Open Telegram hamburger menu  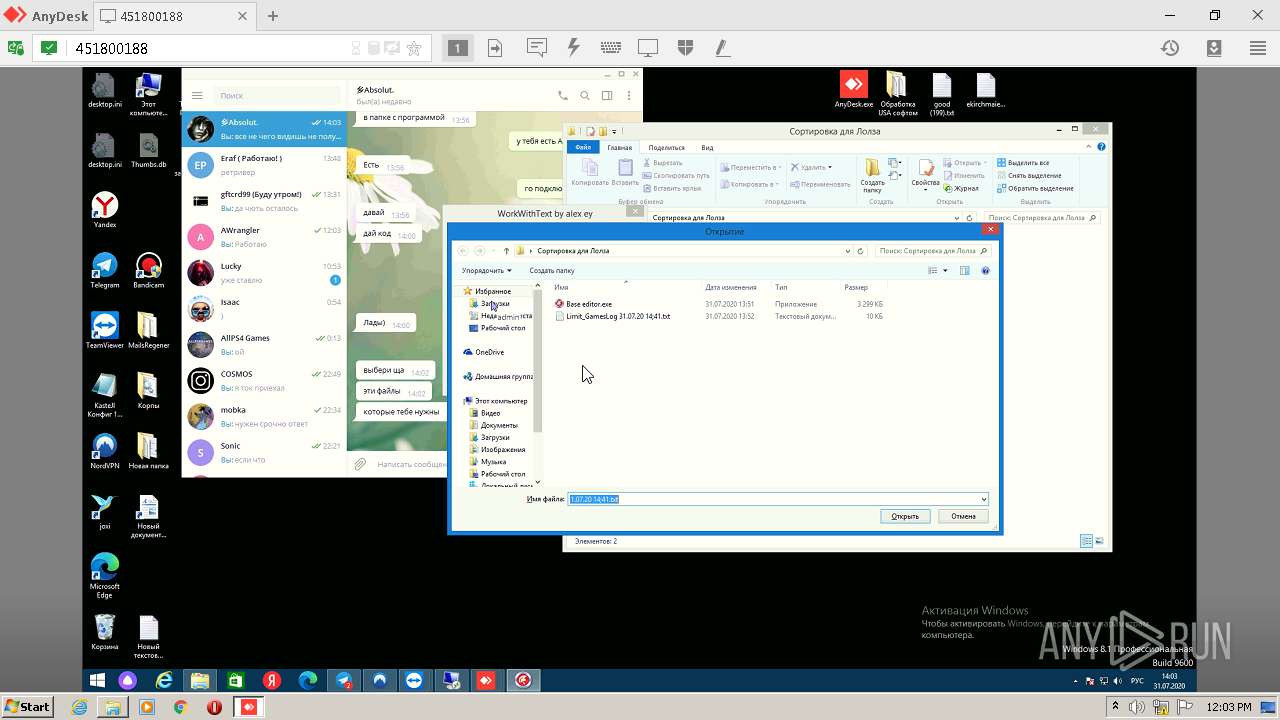coord(197,96)
